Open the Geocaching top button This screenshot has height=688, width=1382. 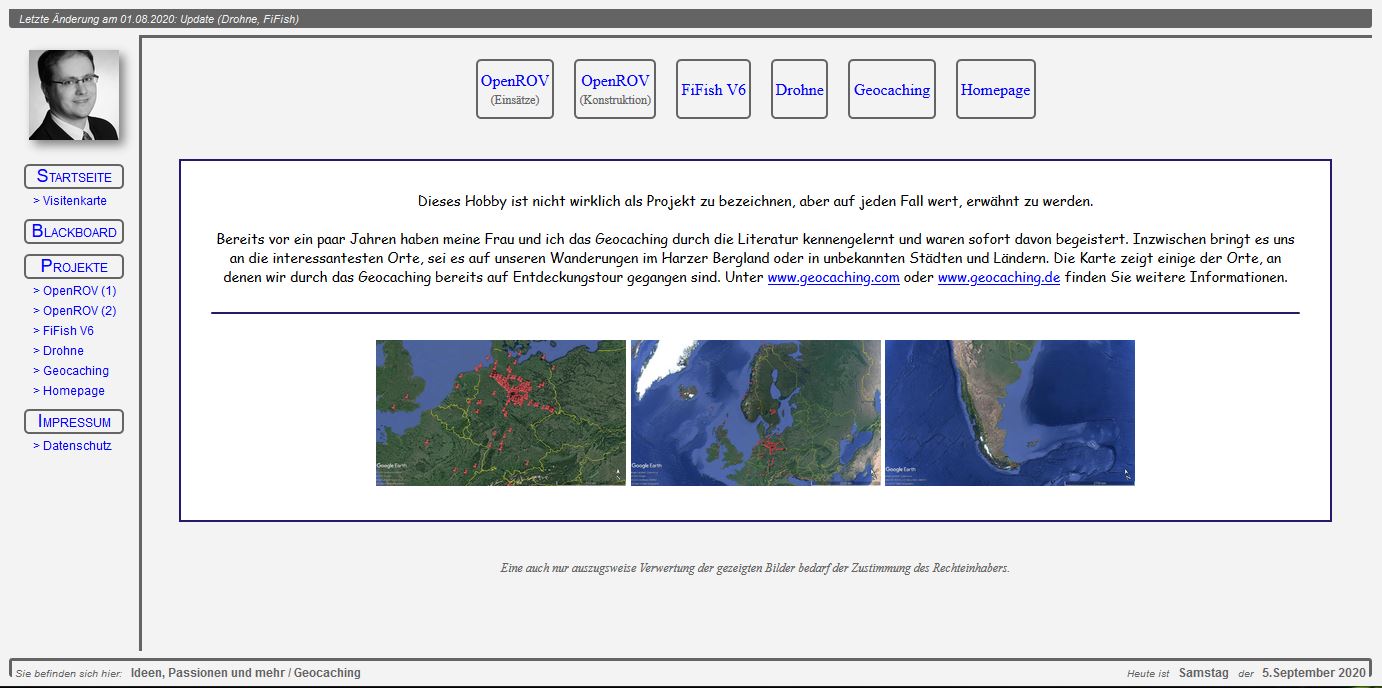892,89
